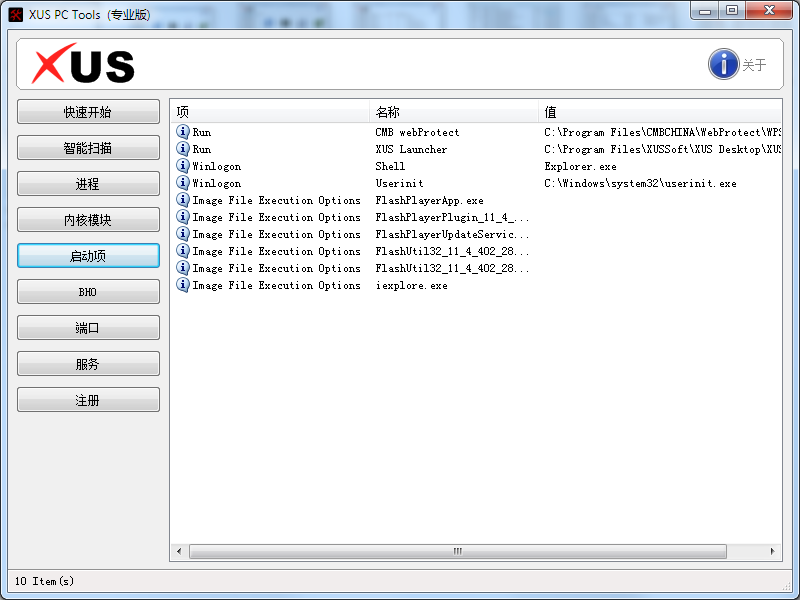Click the XUS logo in the header
Image resolution: width=800 pixels, height=600 pixels.
[x=83, y=64]
